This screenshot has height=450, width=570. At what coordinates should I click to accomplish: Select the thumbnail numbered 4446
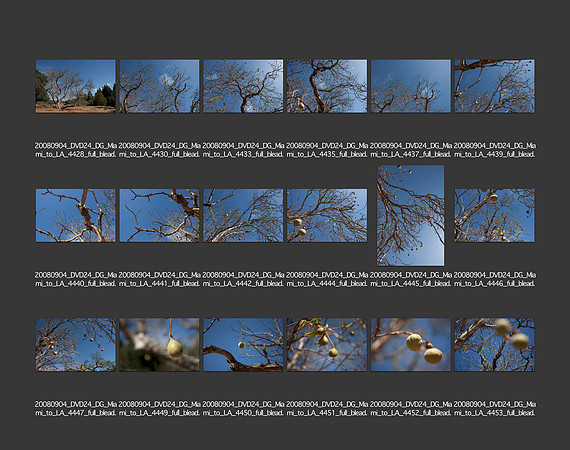click(495, 215)
